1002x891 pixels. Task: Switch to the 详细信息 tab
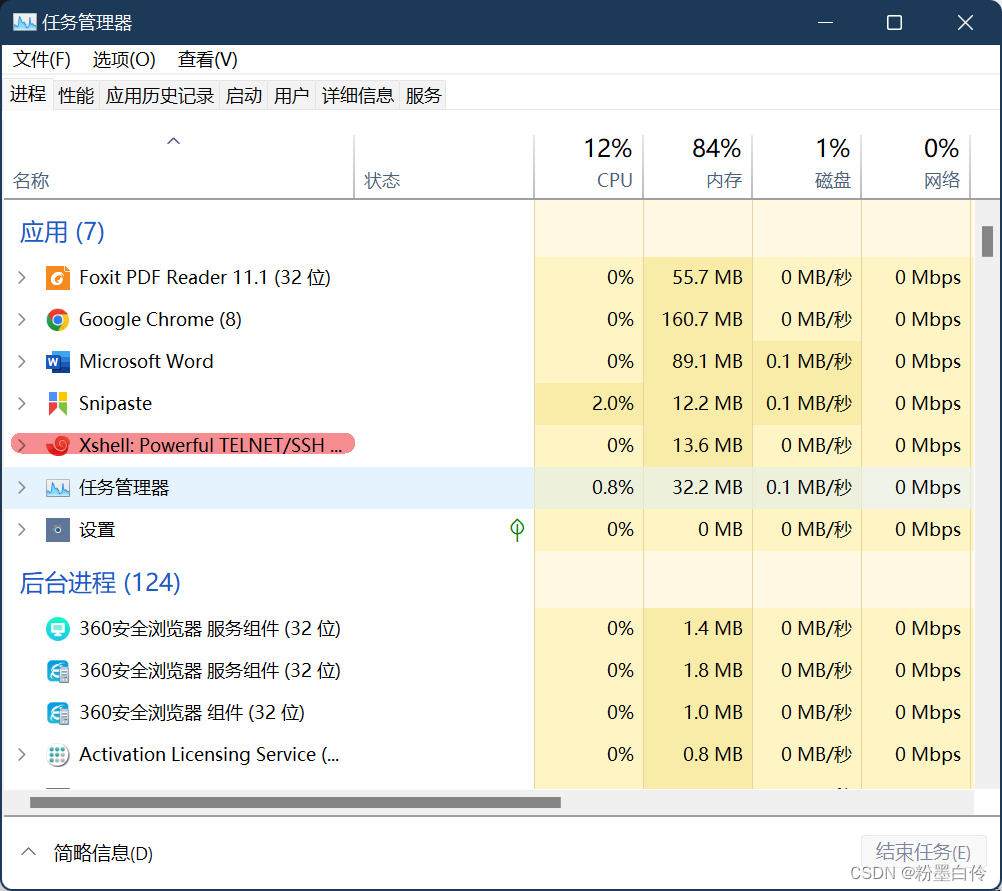358,96
